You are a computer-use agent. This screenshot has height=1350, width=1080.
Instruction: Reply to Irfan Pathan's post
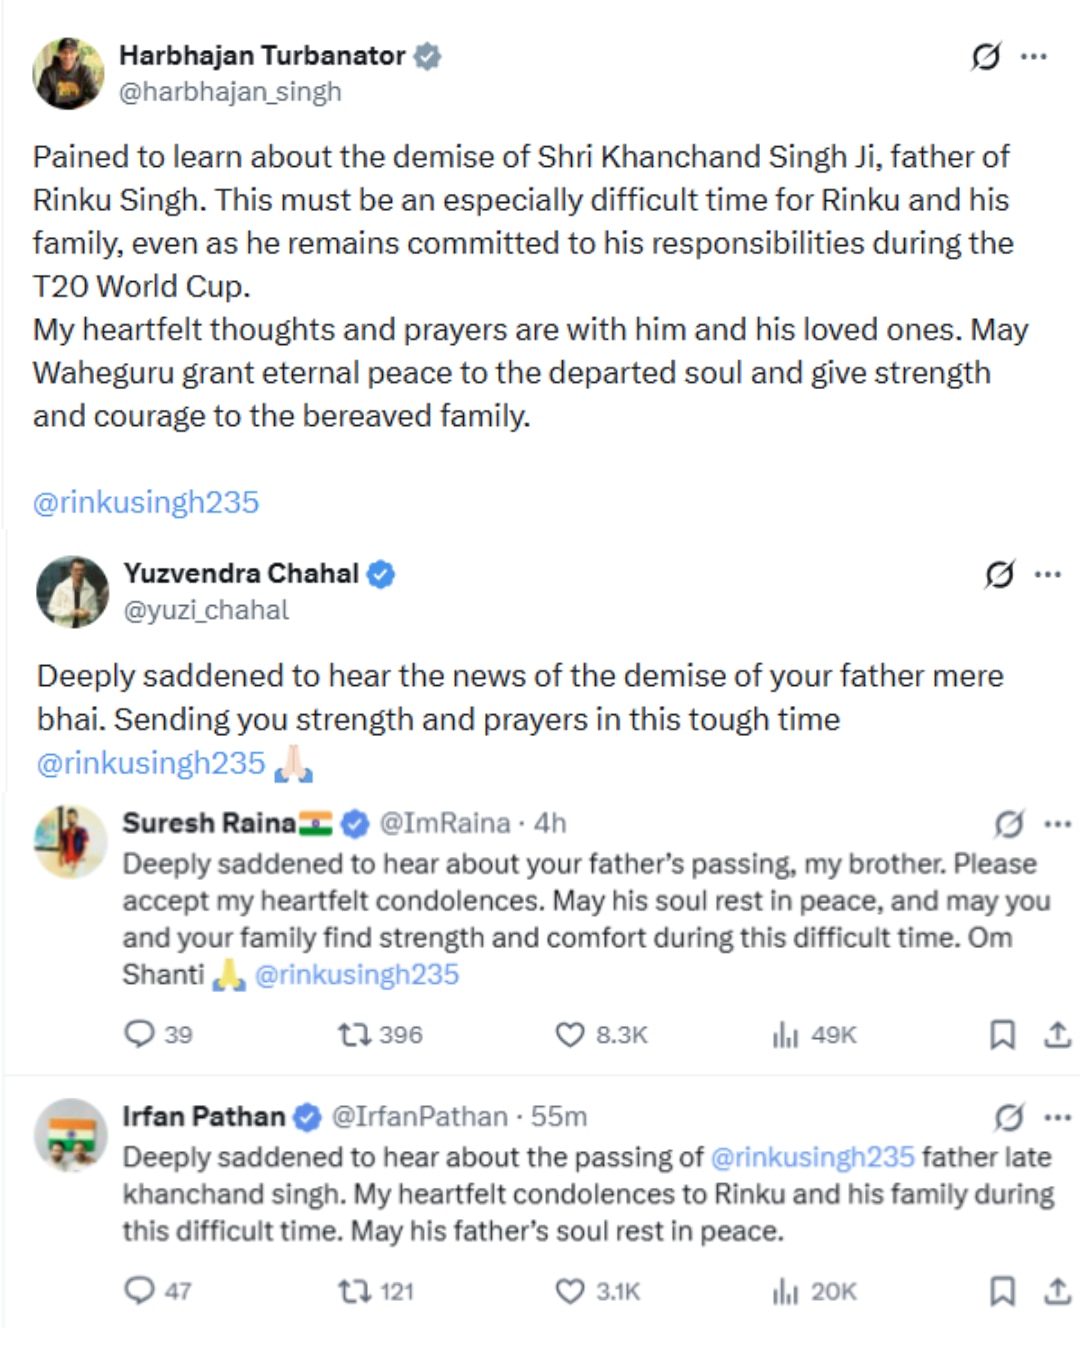coord(139,1290)
